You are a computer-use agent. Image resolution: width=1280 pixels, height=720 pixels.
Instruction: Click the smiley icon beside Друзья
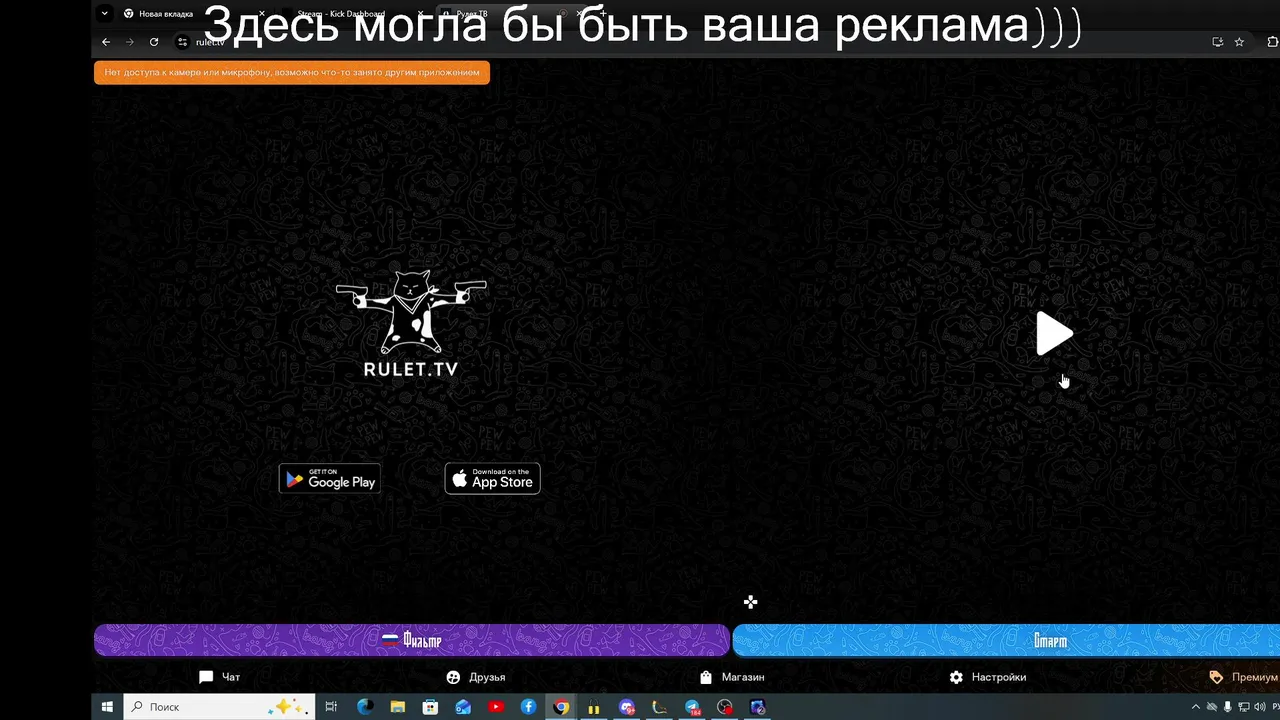pos(453,677)
